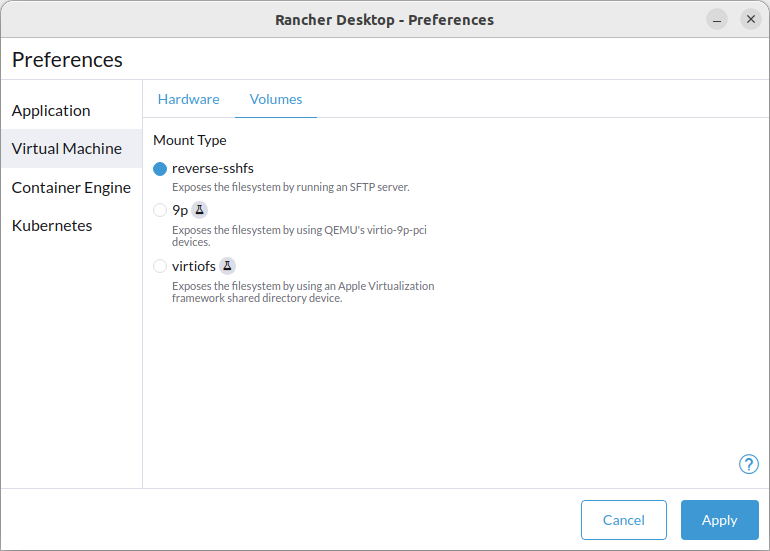This screenshot has width=770, height=551.
Task: Close the Rancher Desktop Preferences window
Action: 750,20
